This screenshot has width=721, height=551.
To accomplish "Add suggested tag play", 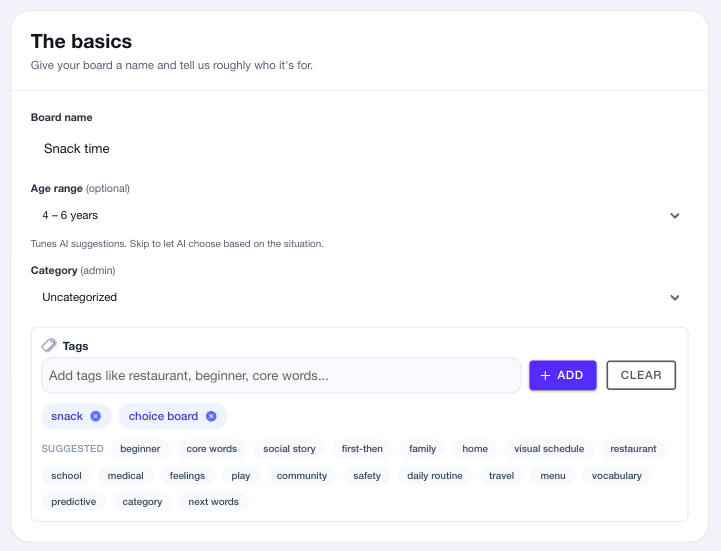I will (x=240, y=476).
